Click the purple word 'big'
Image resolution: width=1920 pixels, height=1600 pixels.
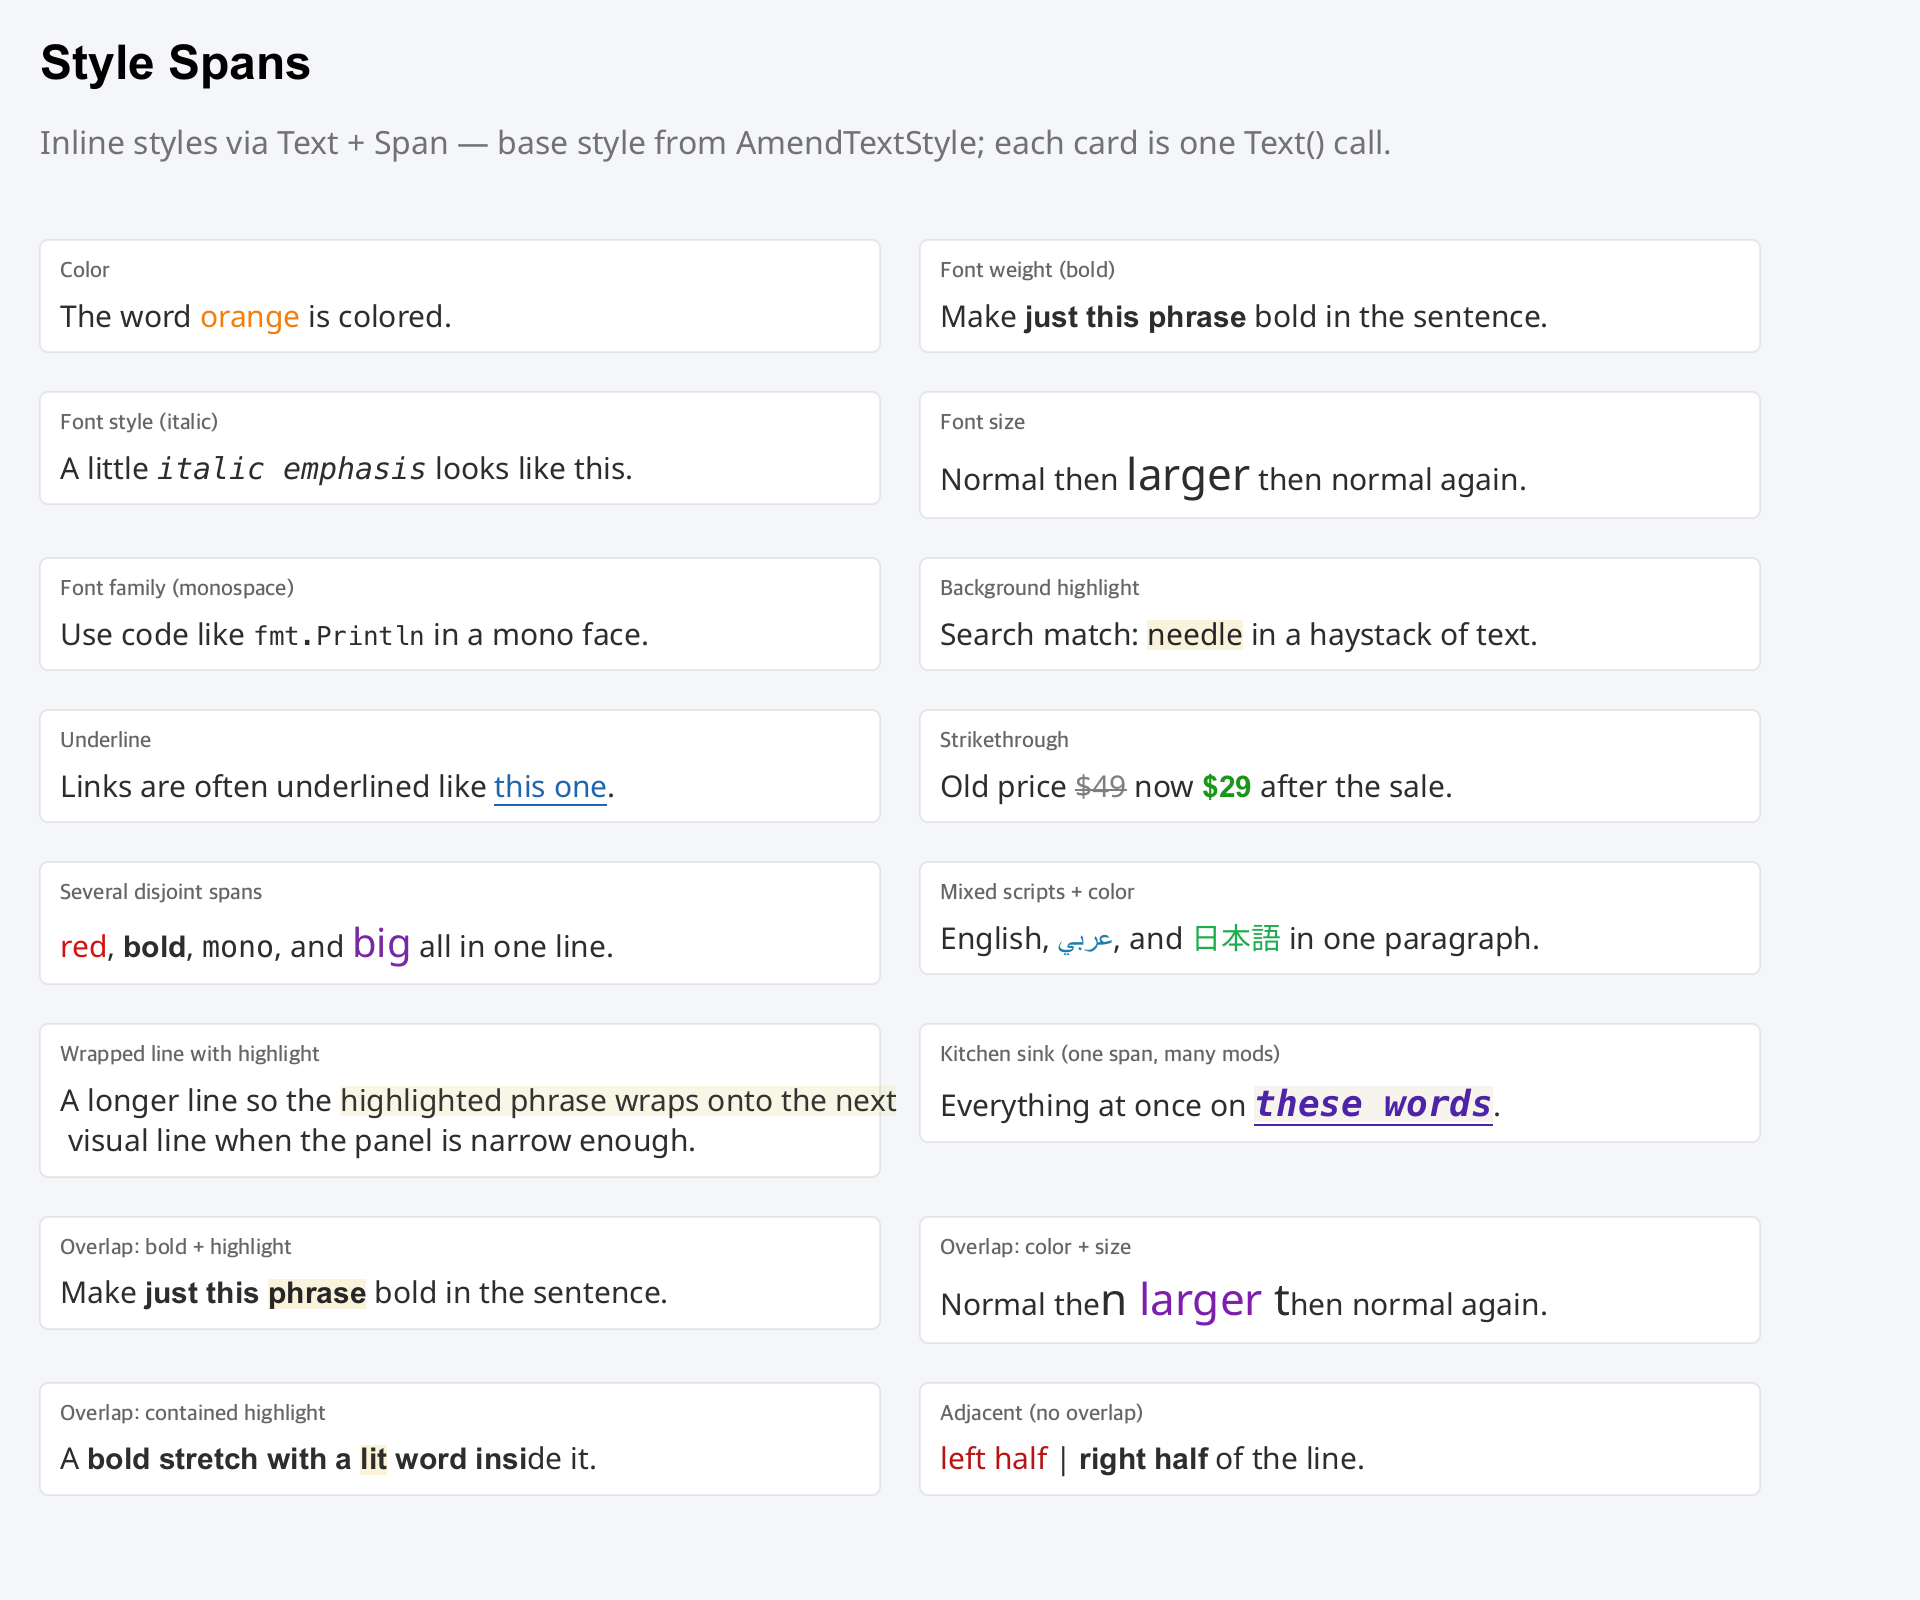381,944
